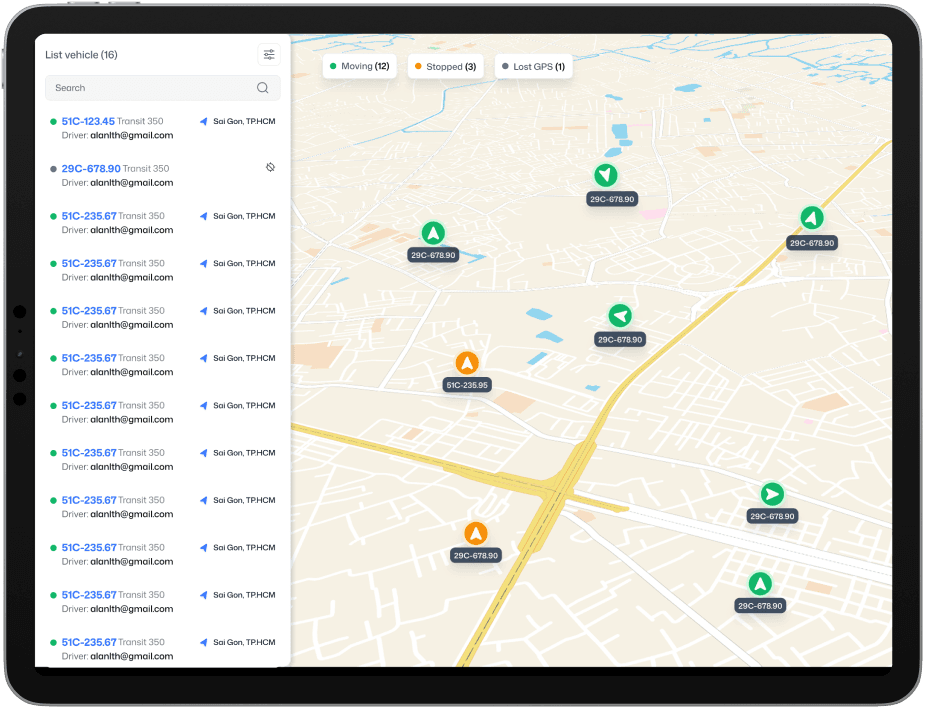
Task: Toggle the Moving (12) status filter
Action: click(359, 67)
